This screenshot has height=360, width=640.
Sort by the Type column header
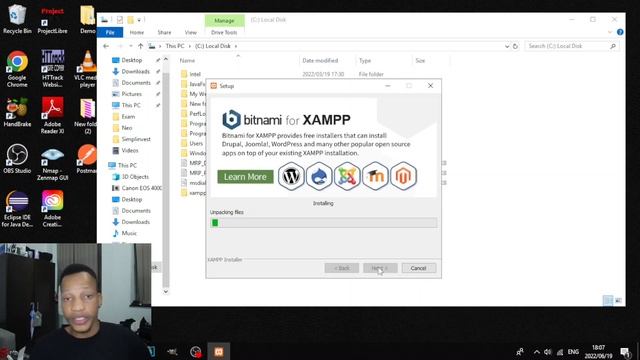point(365,60)
